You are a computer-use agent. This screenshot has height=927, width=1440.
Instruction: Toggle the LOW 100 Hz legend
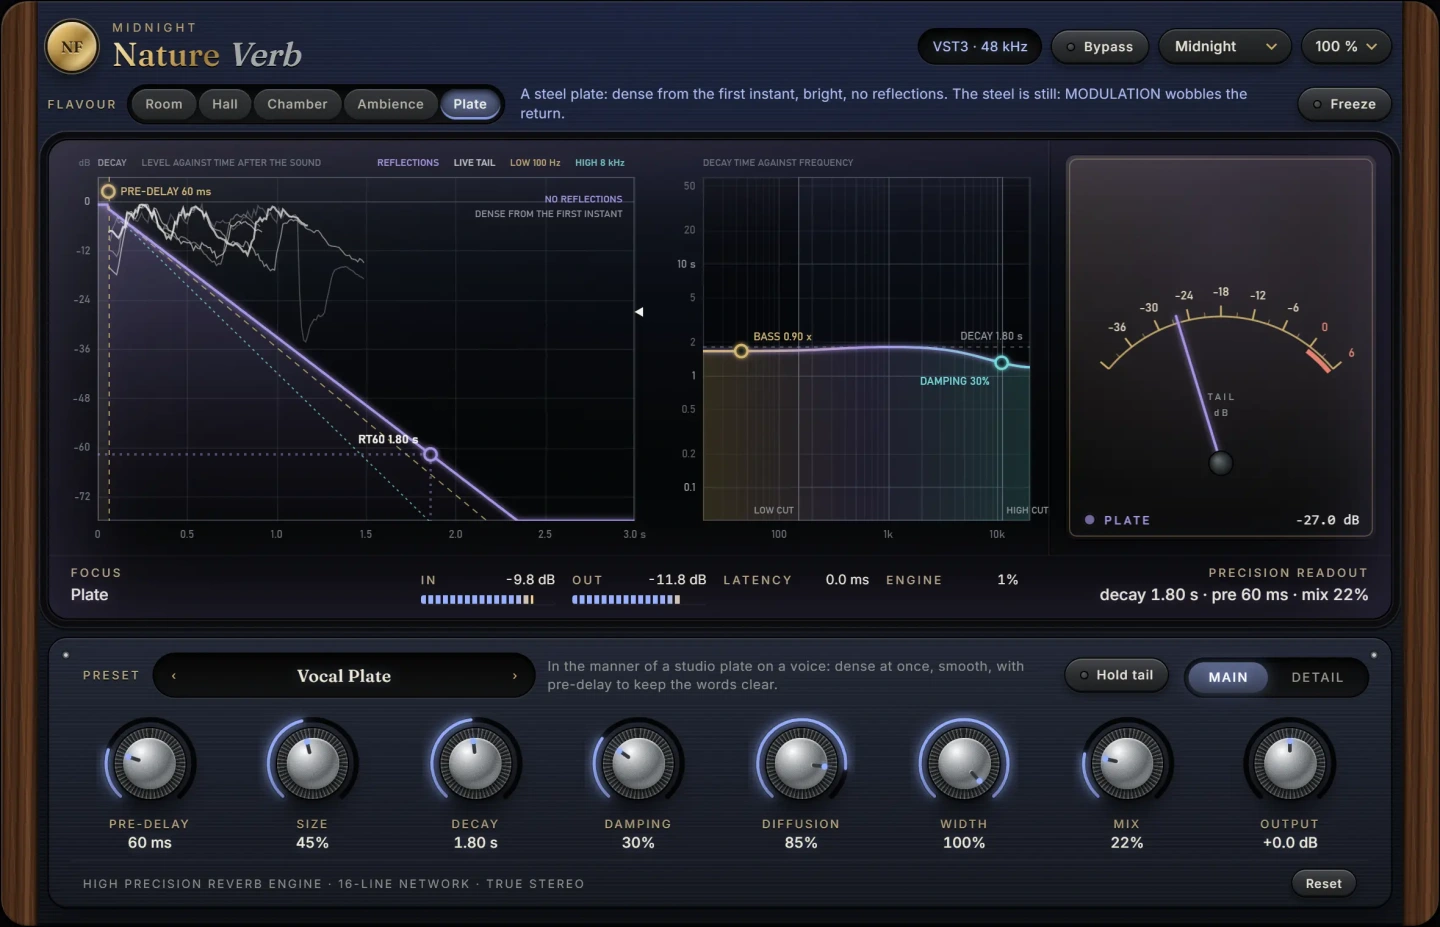(x=535, y=163)
